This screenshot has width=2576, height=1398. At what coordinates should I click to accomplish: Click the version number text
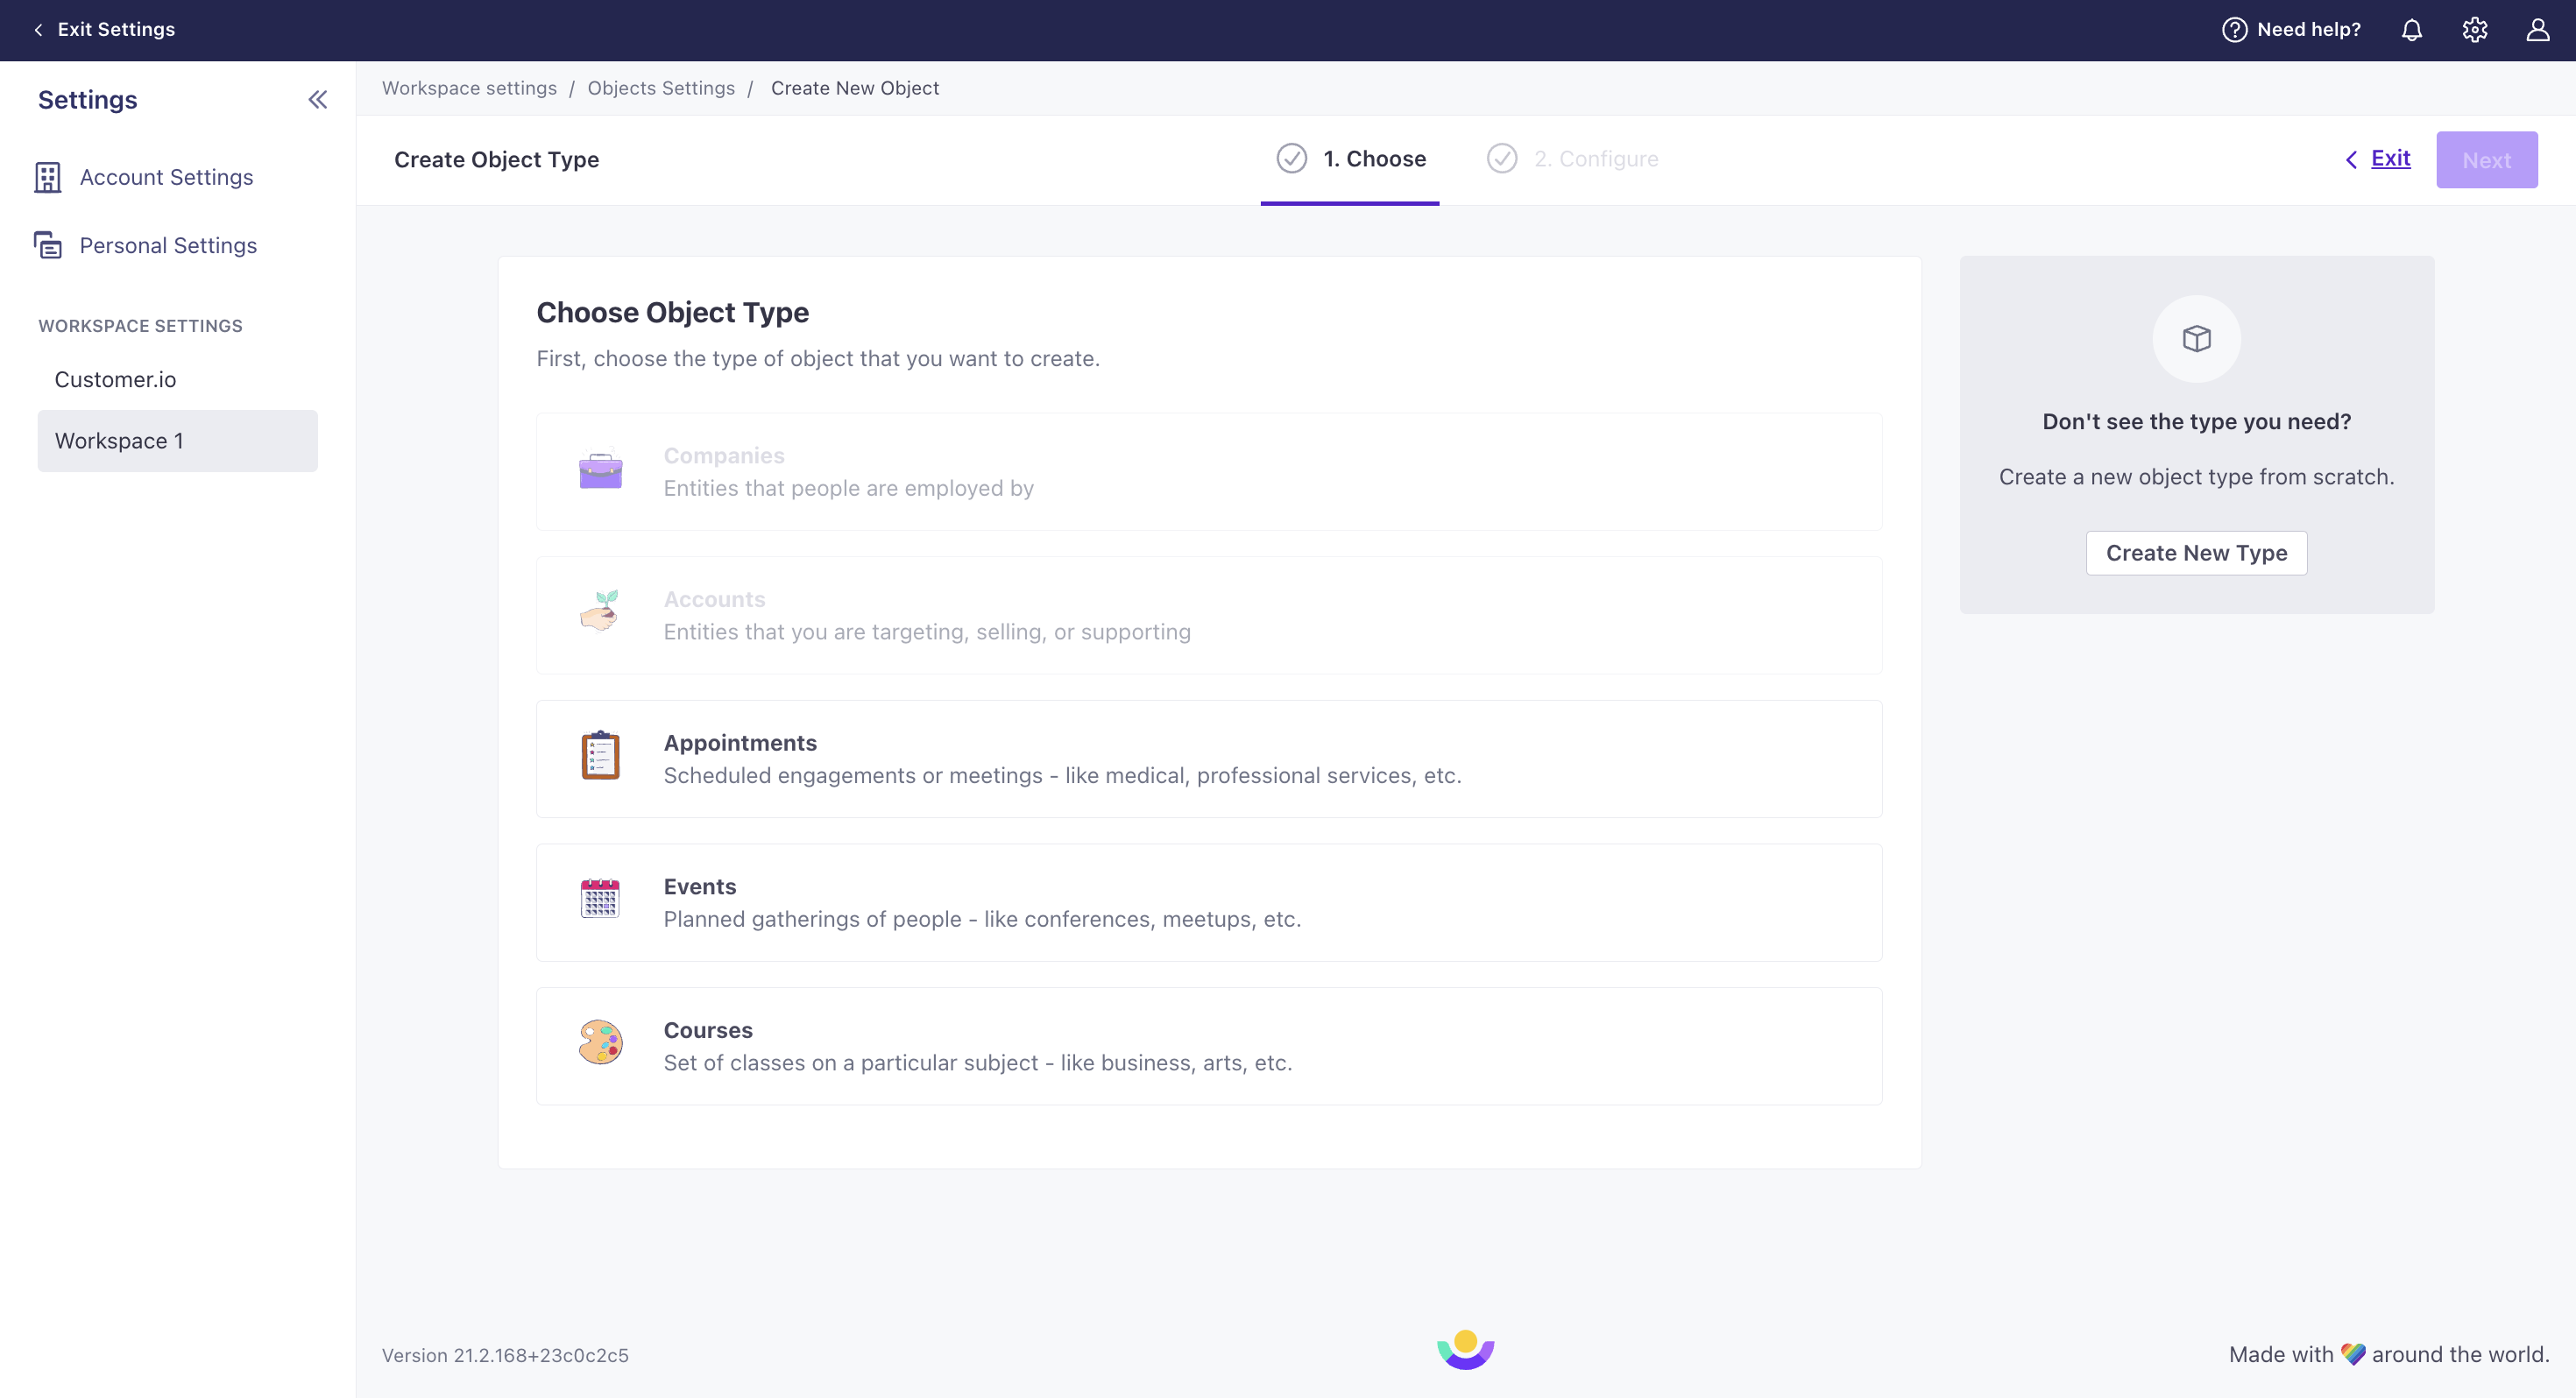[505, 1355]
